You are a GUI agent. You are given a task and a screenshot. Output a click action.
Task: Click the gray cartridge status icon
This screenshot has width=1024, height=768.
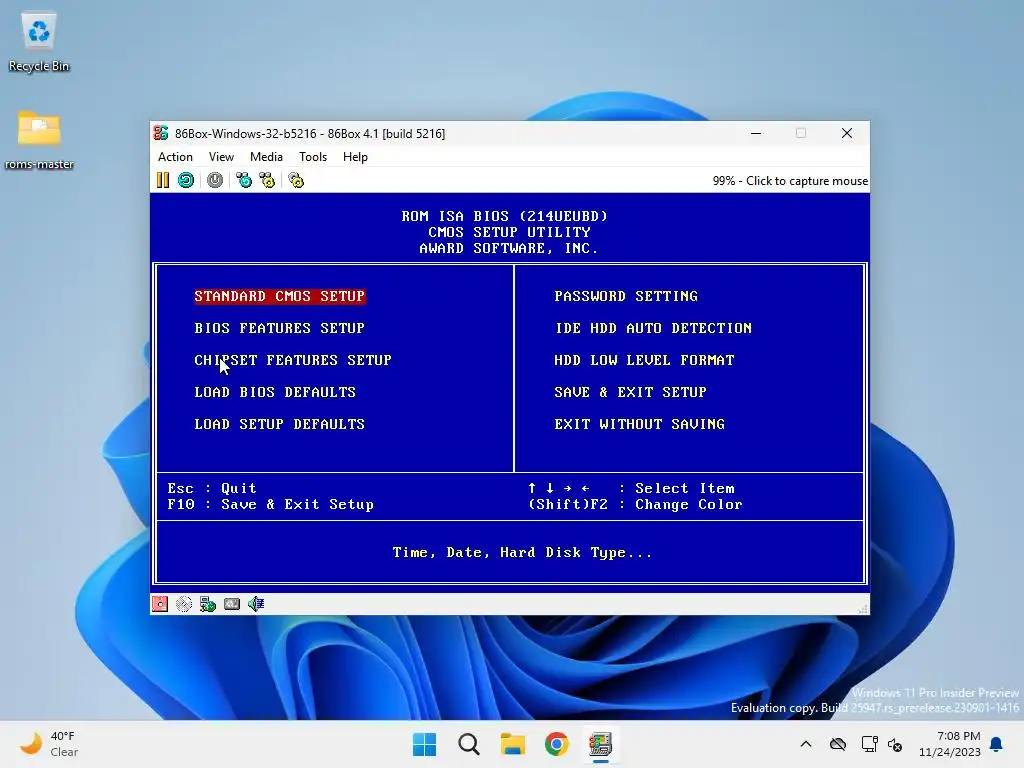232,604
